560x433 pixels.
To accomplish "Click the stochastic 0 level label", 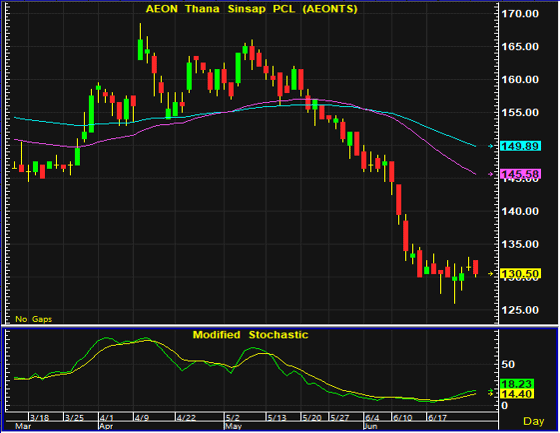I will coord(505,406).
